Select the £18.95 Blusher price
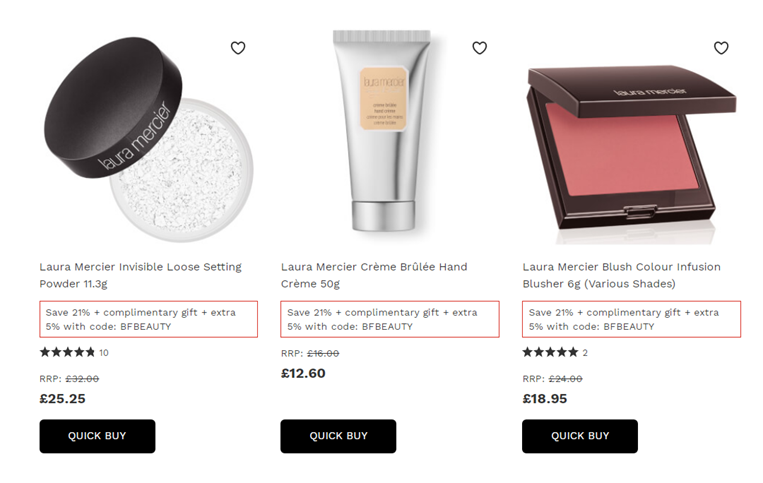 point(545,399)
